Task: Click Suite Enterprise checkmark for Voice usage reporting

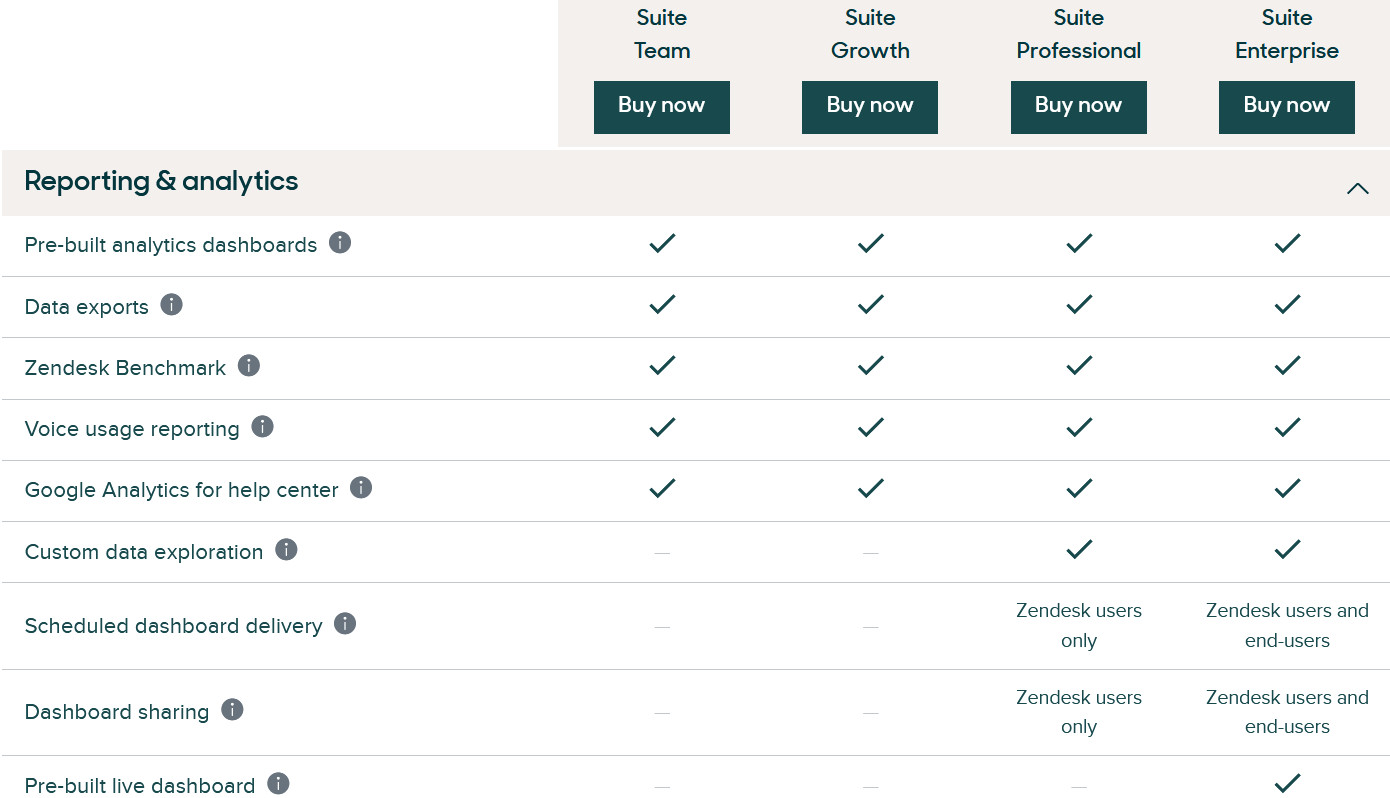Action: (x=1287, y=427)
